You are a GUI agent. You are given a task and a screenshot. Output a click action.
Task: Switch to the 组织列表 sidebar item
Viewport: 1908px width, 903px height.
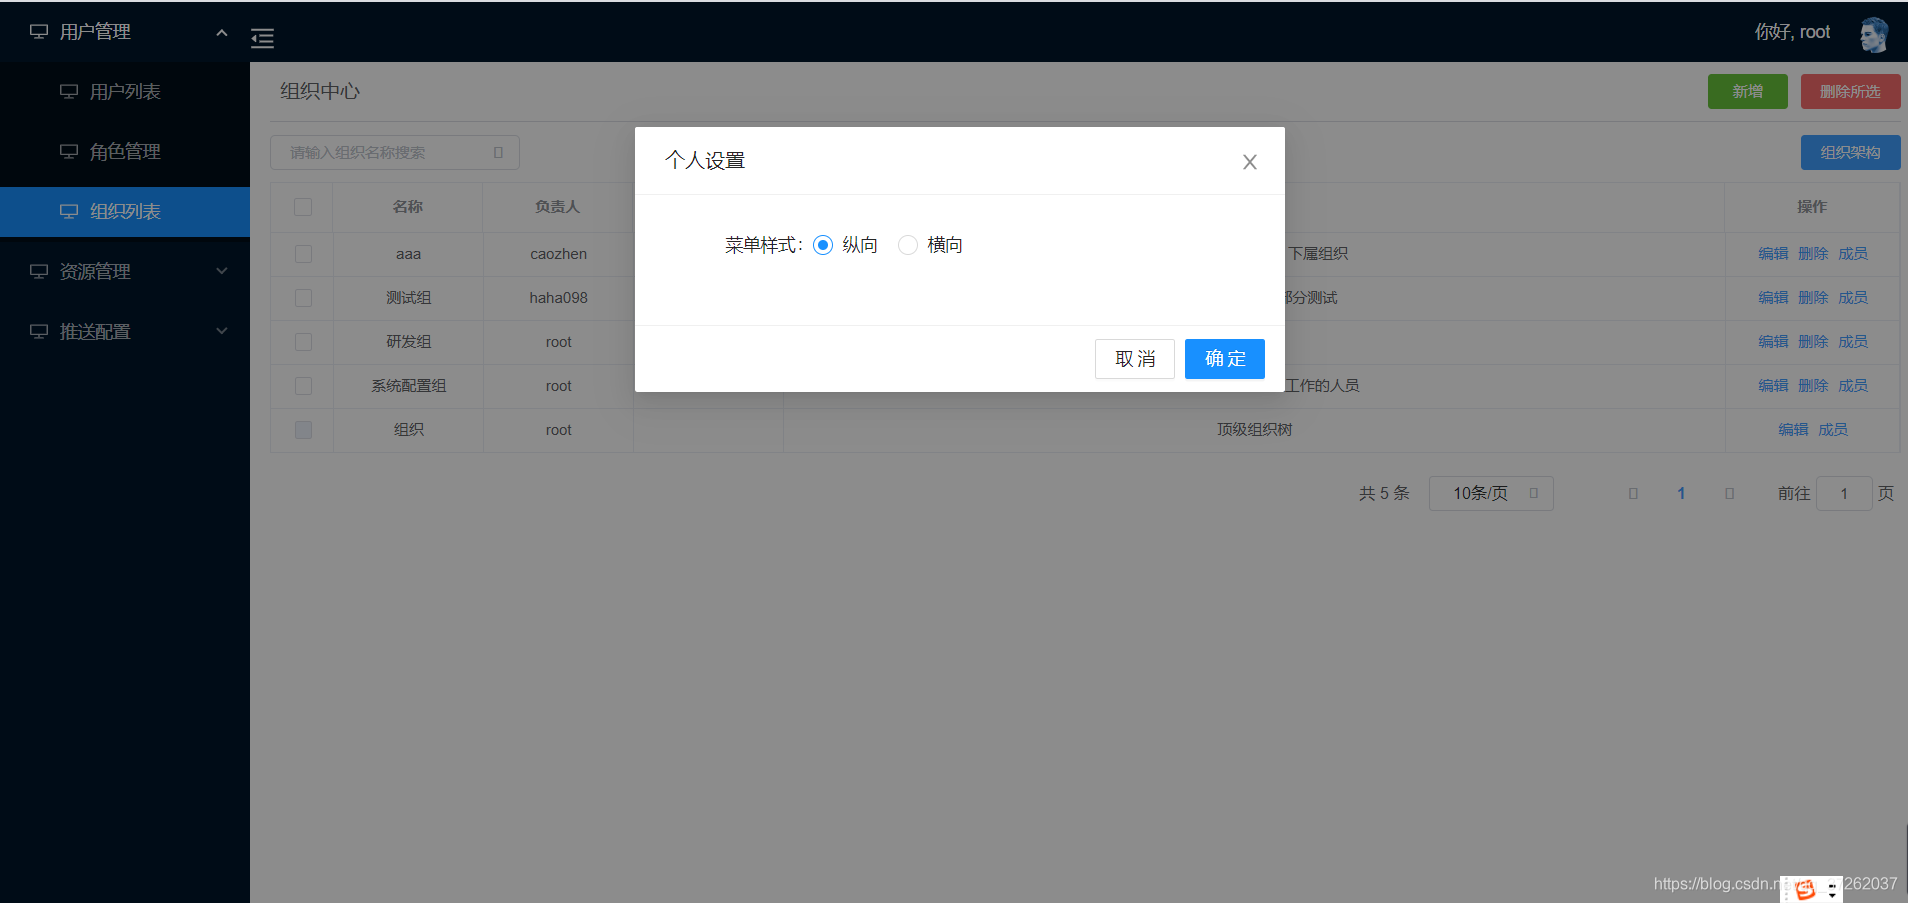coord(124,211)
